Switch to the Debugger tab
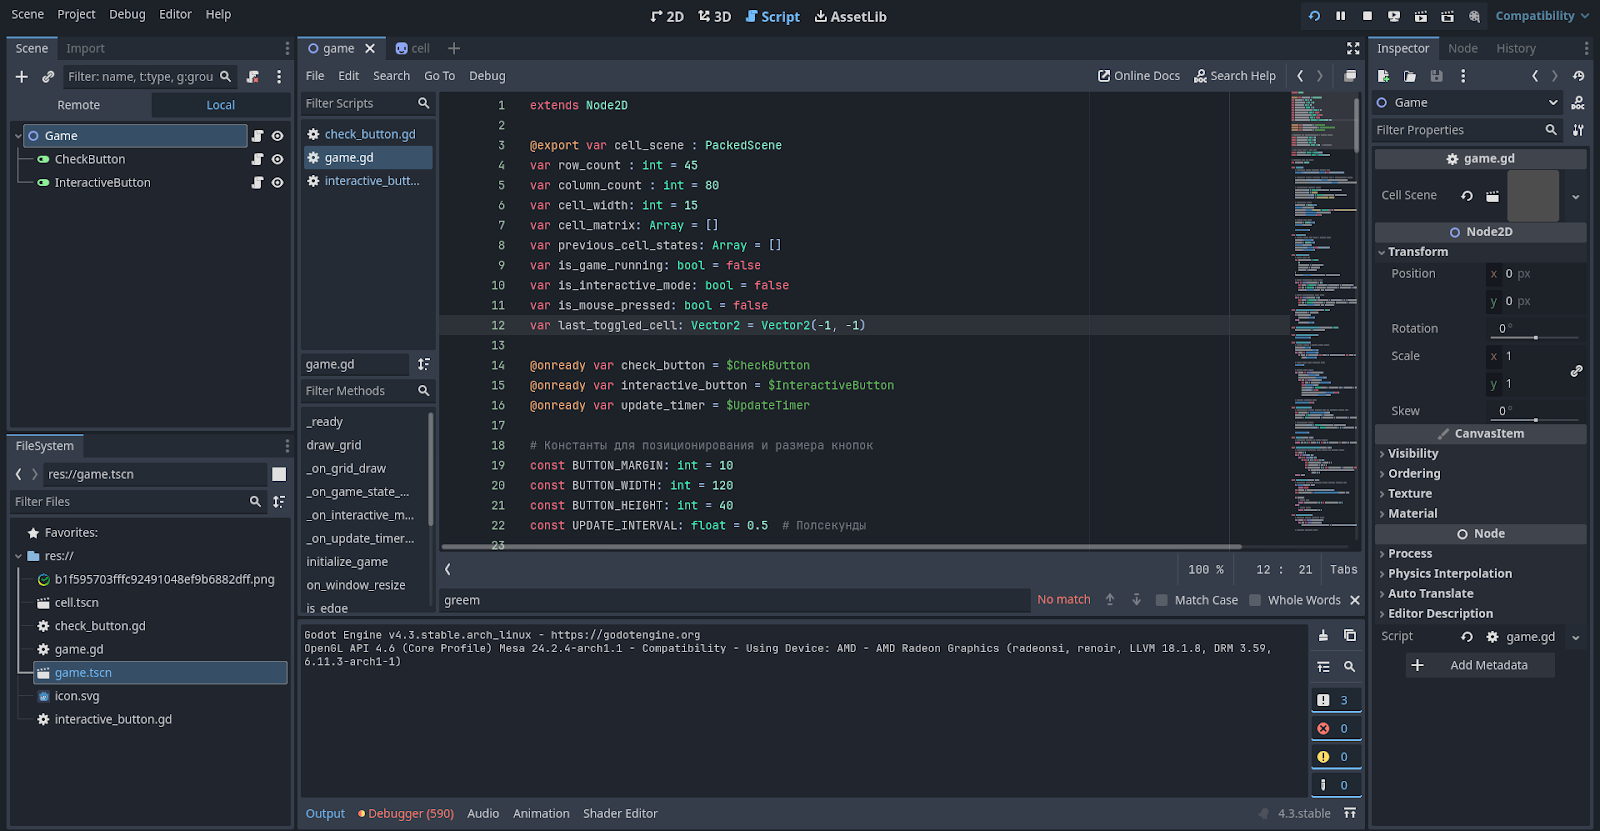 tap(406, 814)
